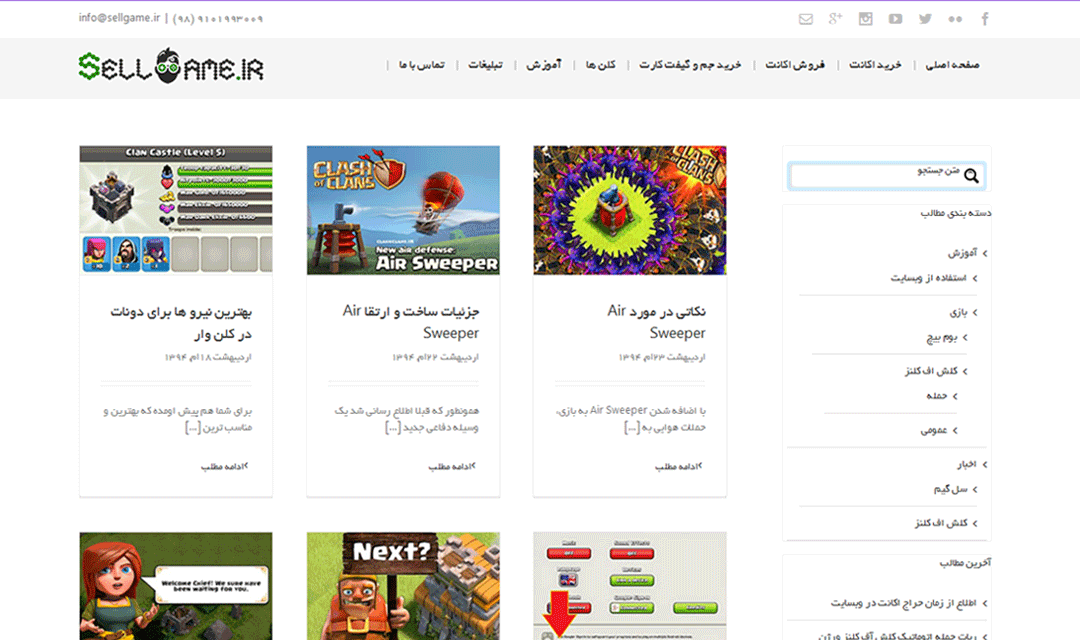The image size is (1080, 640).
Task: Open the فروش اکانت menu item
Action: (795, 65)
